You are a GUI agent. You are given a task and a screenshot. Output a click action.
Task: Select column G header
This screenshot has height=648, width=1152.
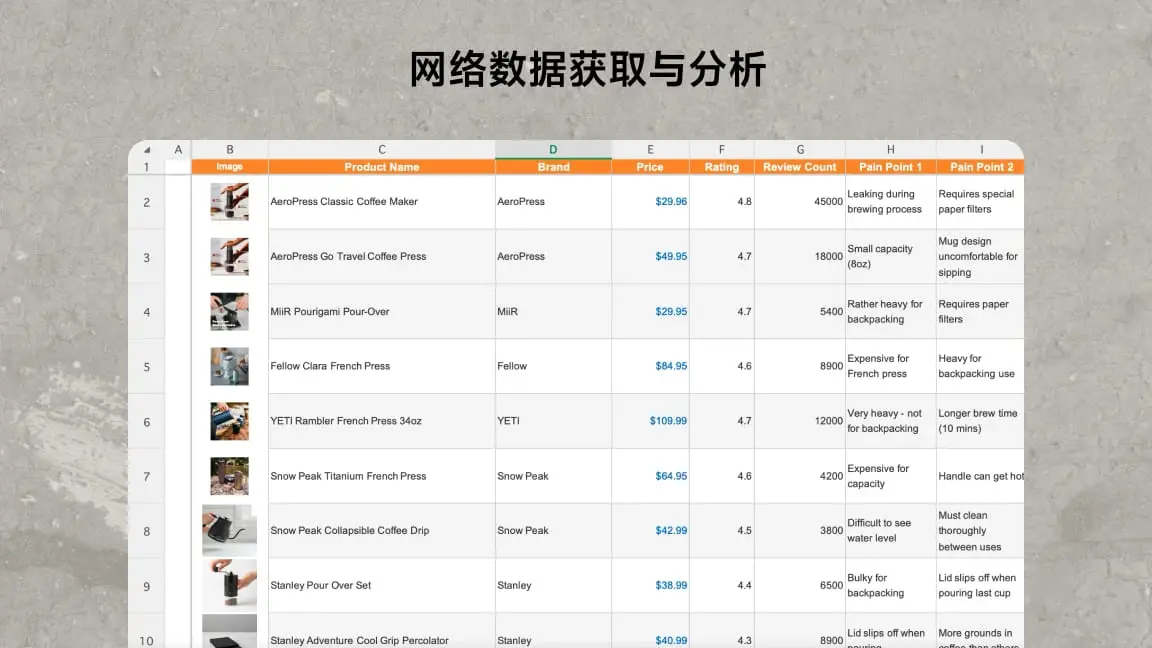point(800,149)
